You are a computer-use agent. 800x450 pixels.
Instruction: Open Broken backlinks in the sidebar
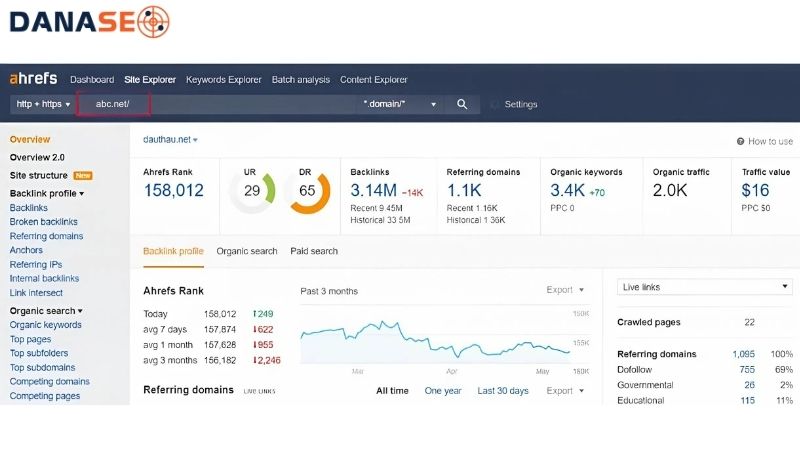click(x=44, y=221)
